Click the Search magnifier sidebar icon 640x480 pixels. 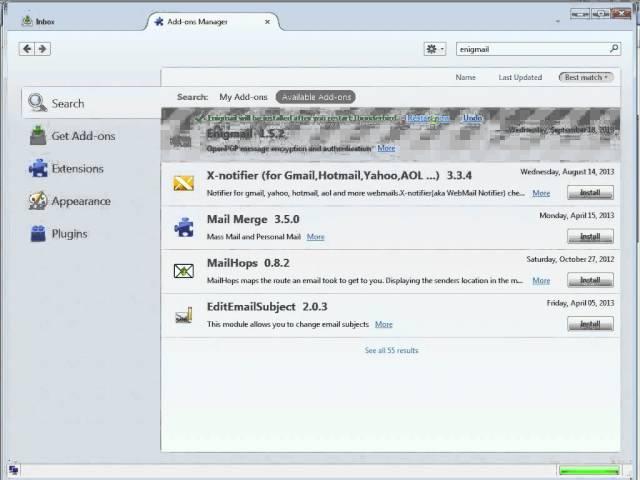[37, 102]
